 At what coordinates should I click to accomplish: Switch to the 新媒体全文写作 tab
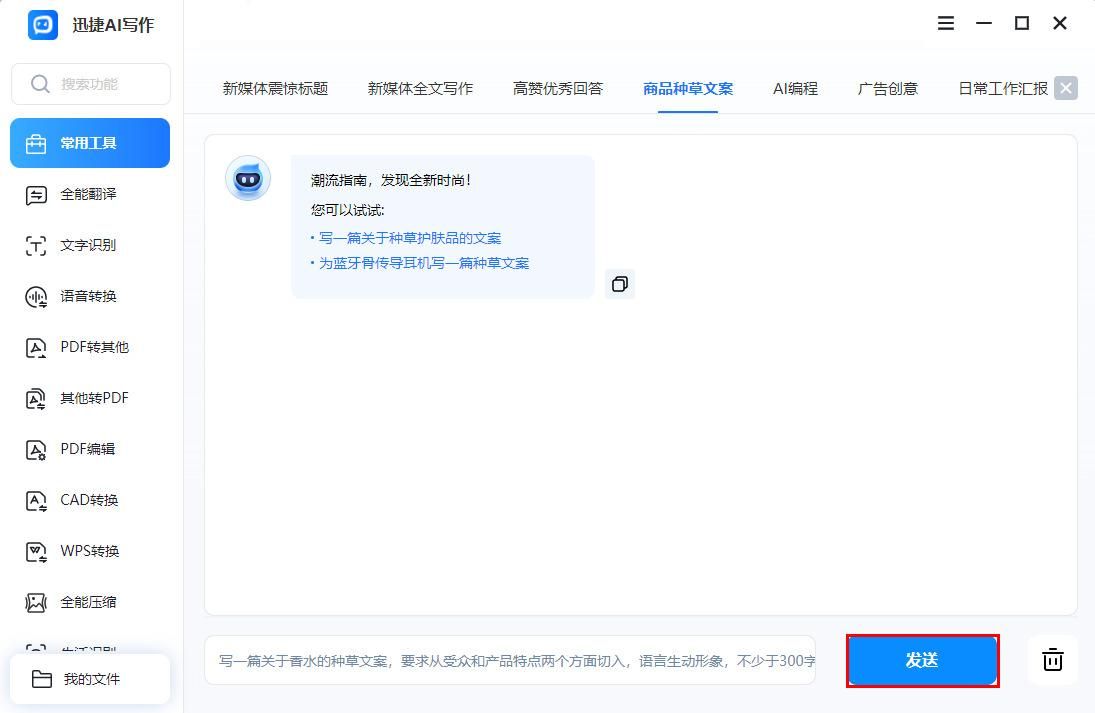(420, 89)
